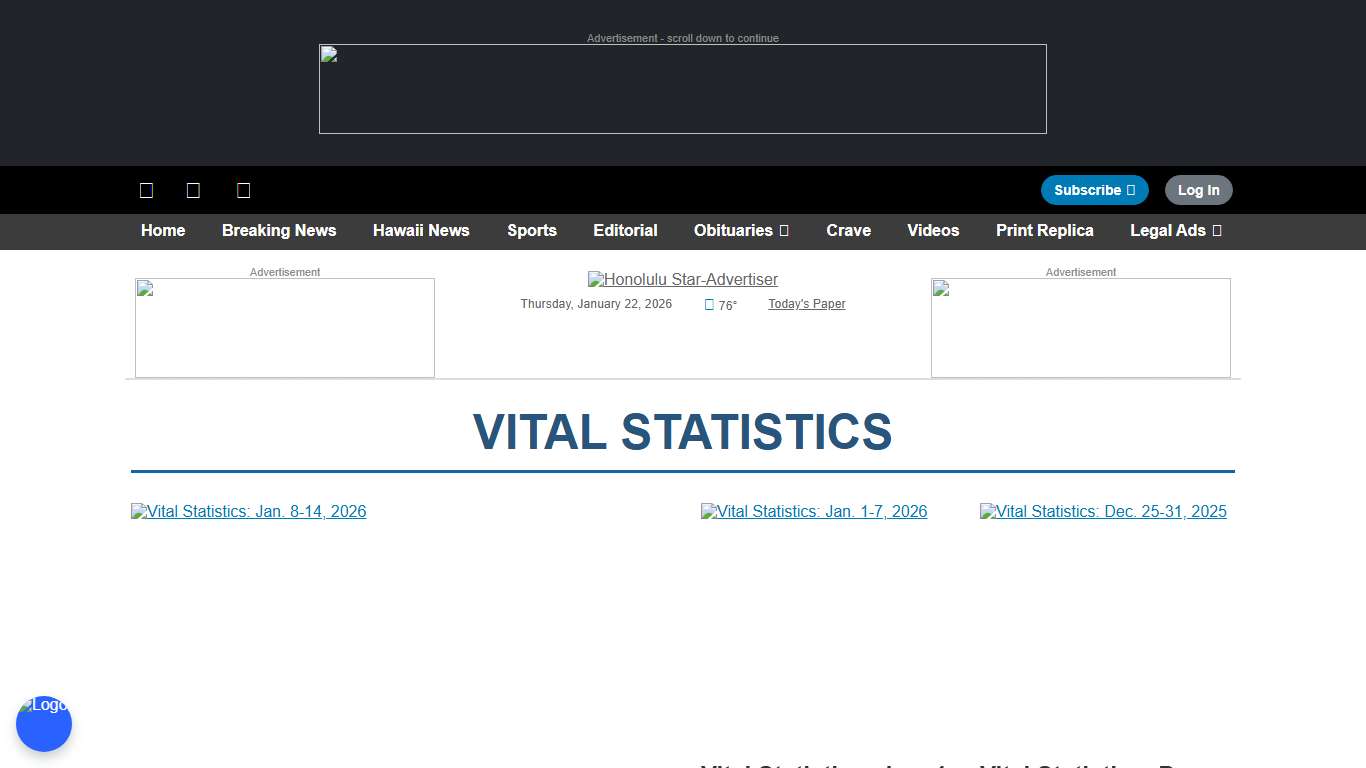Open the Print Replica section
The width and height of the screenshot is (1366, 768).
click(x=1044, y=231)
